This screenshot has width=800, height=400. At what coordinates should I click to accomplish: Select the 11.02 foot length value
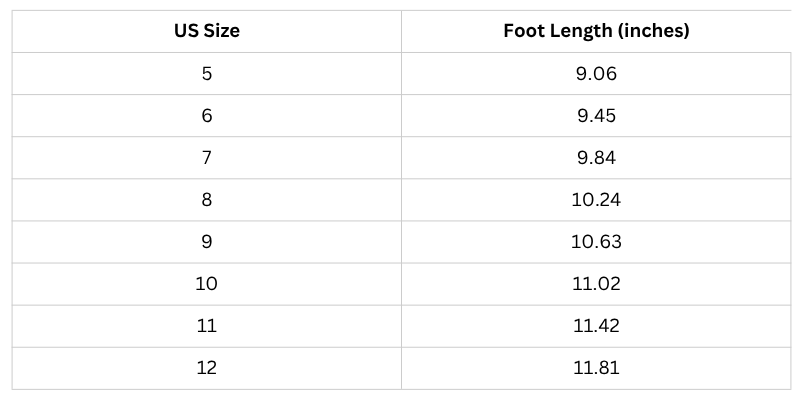tap(596, 284)
